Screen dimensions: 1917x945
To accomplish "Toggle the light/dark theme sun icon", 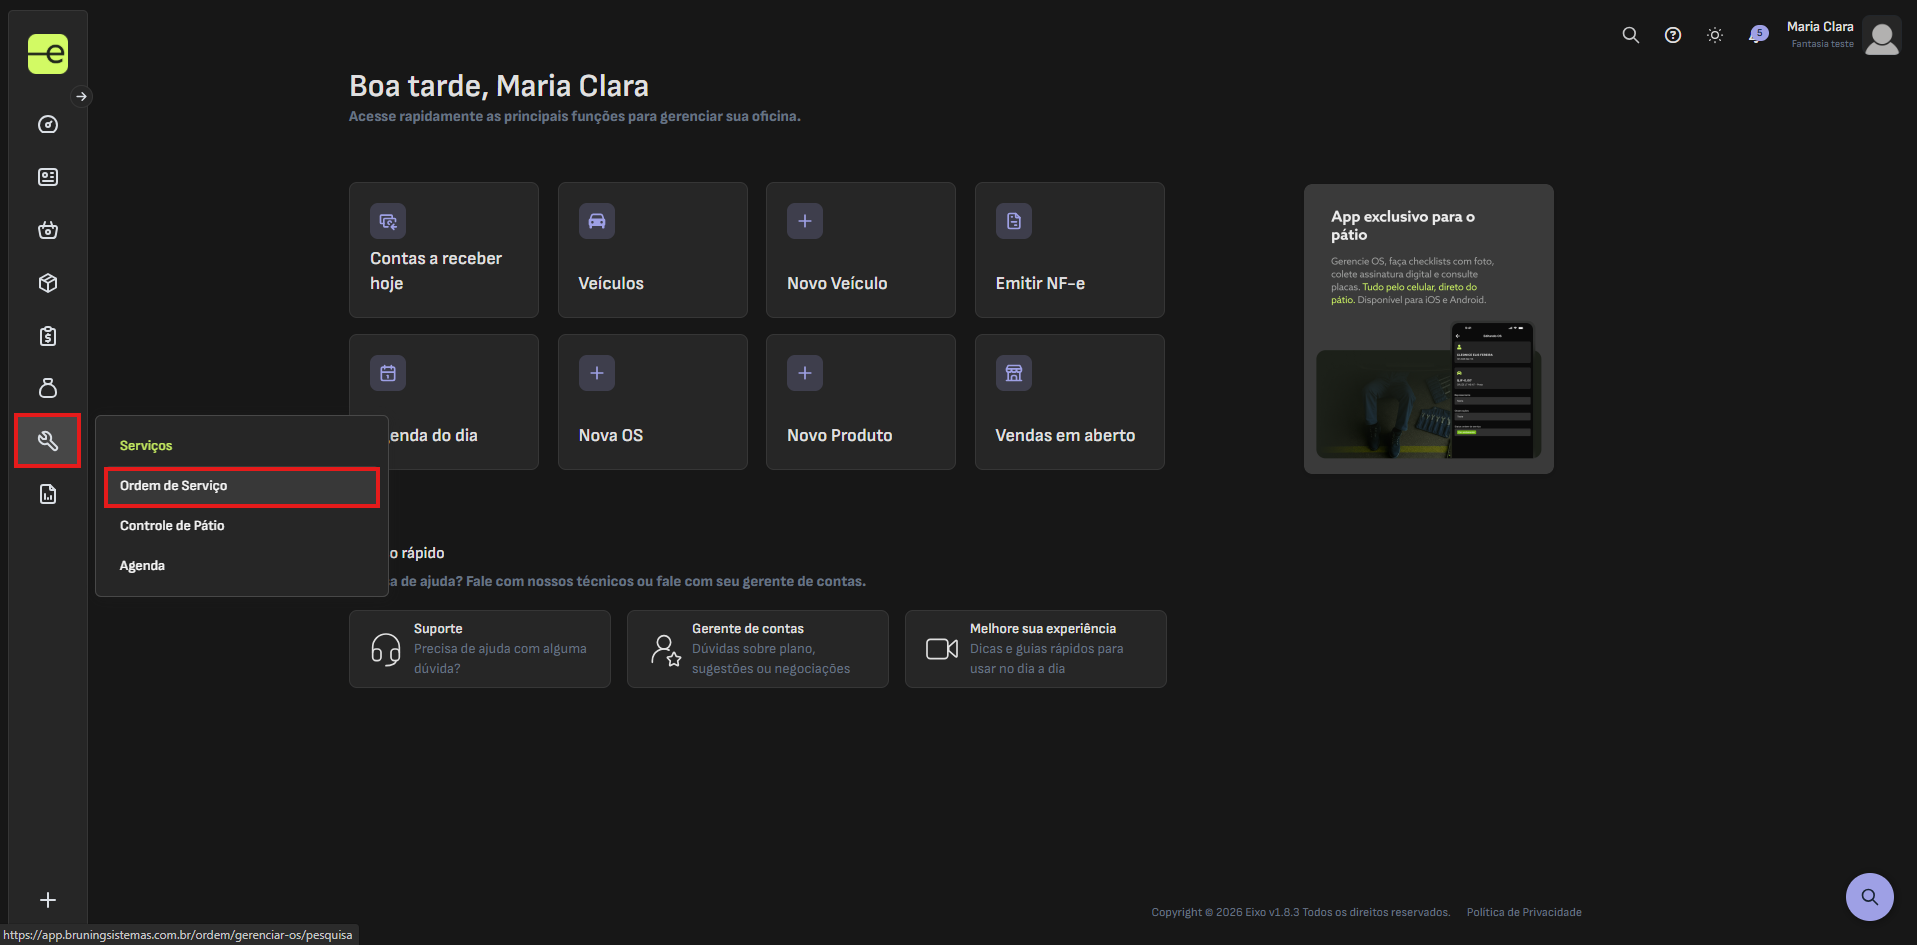I will click(1715, 35).
